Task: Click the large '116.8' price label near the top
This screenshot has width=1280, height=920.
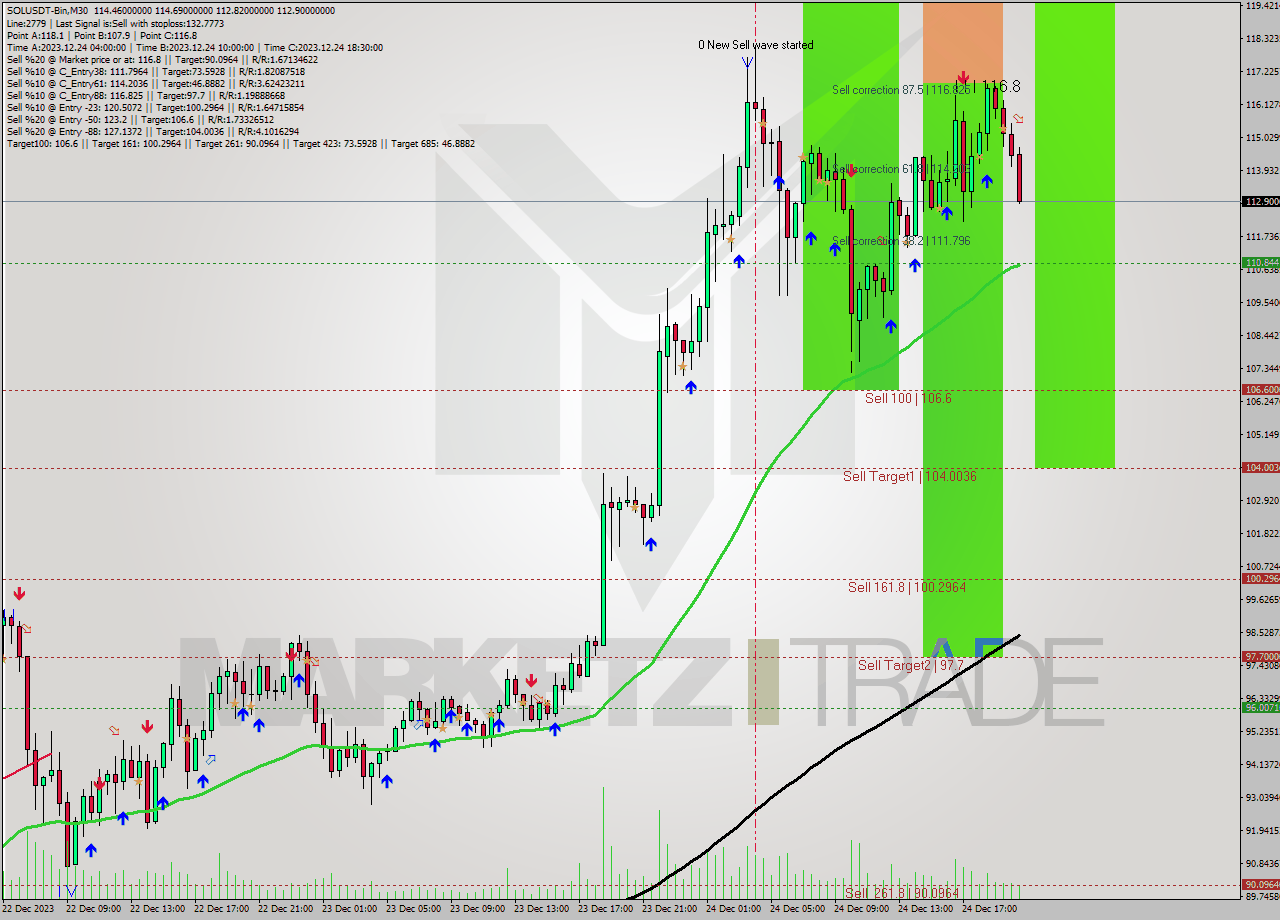Action: (x=1000, y=87)
